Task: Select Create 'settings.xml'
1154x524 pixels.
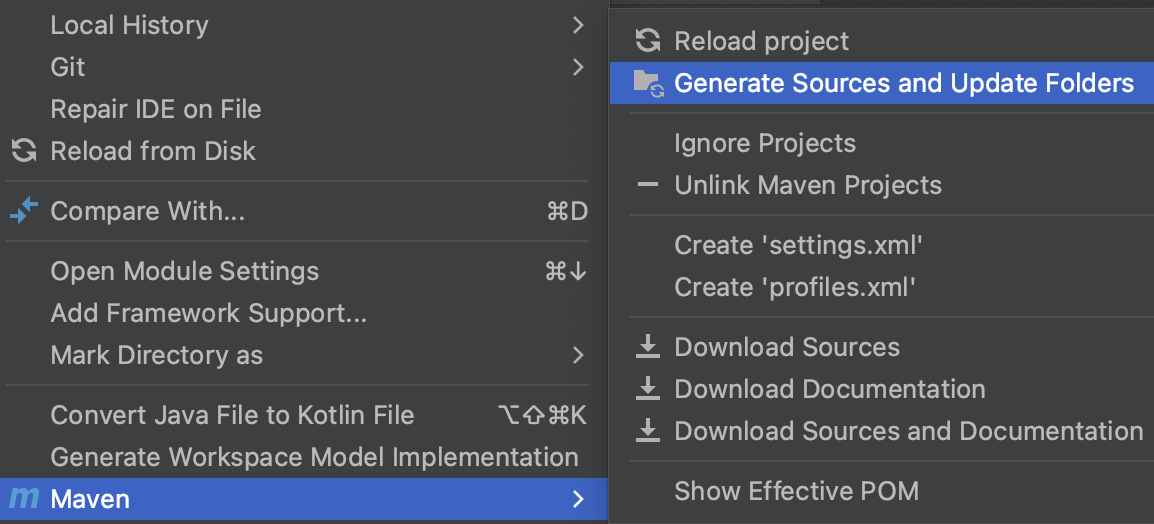Action: (x=882, y=244)
